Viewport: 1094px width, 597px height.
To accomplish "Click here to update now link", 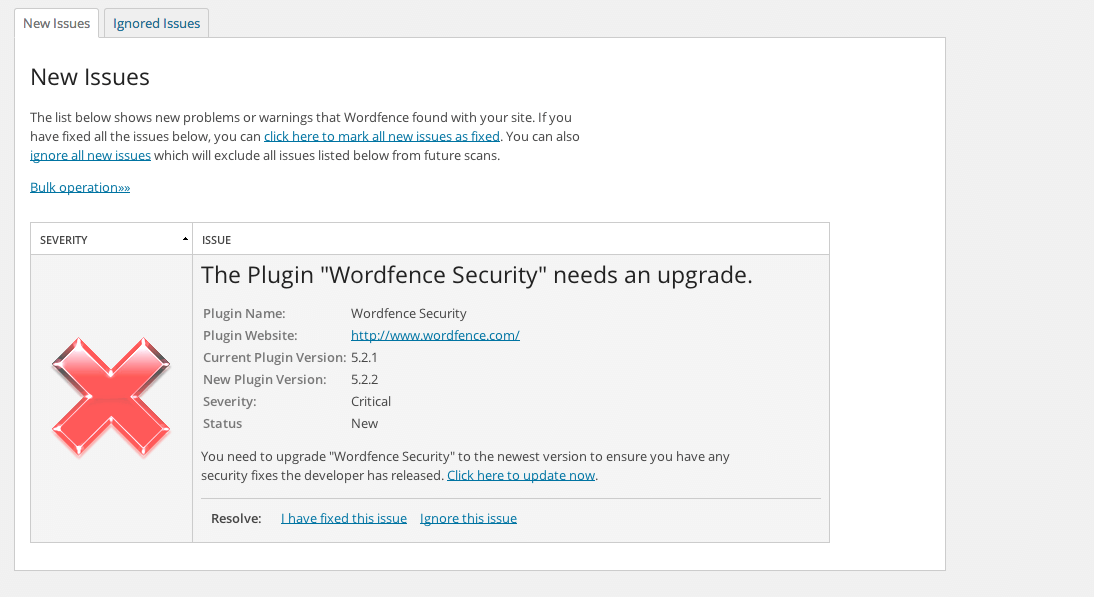I will (520, 476).
